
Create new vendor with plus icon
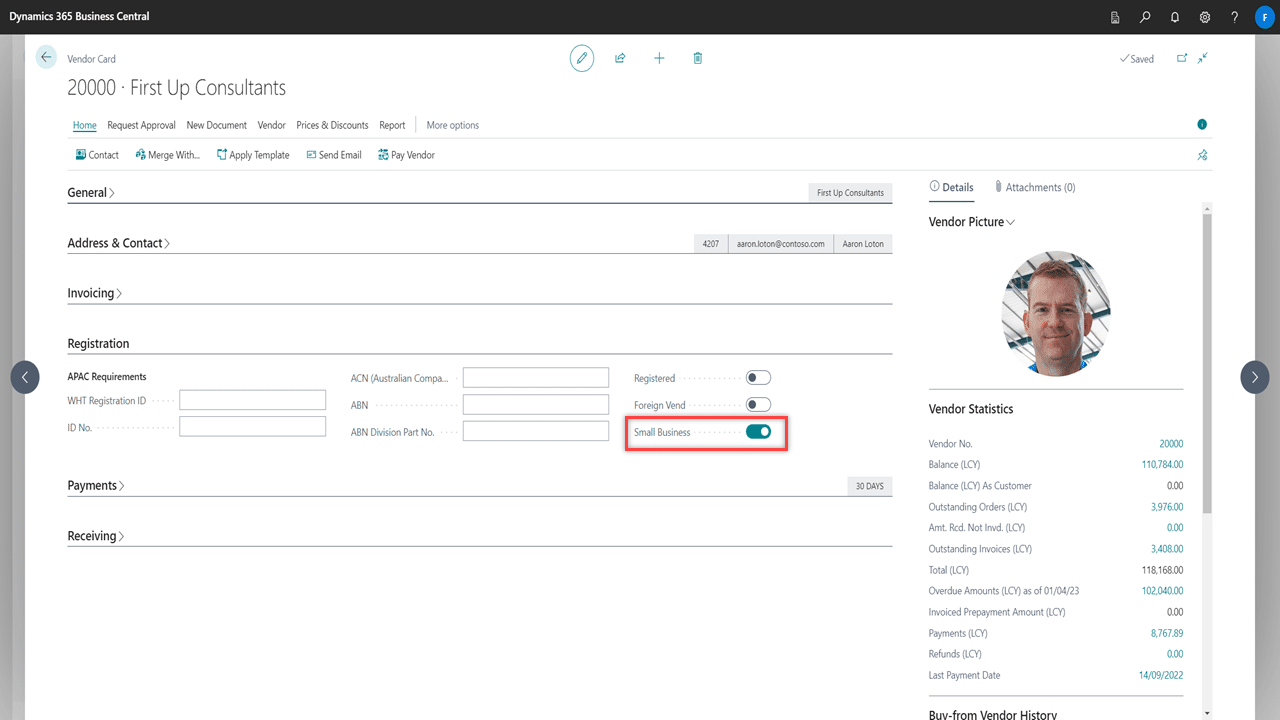(659, 58)
